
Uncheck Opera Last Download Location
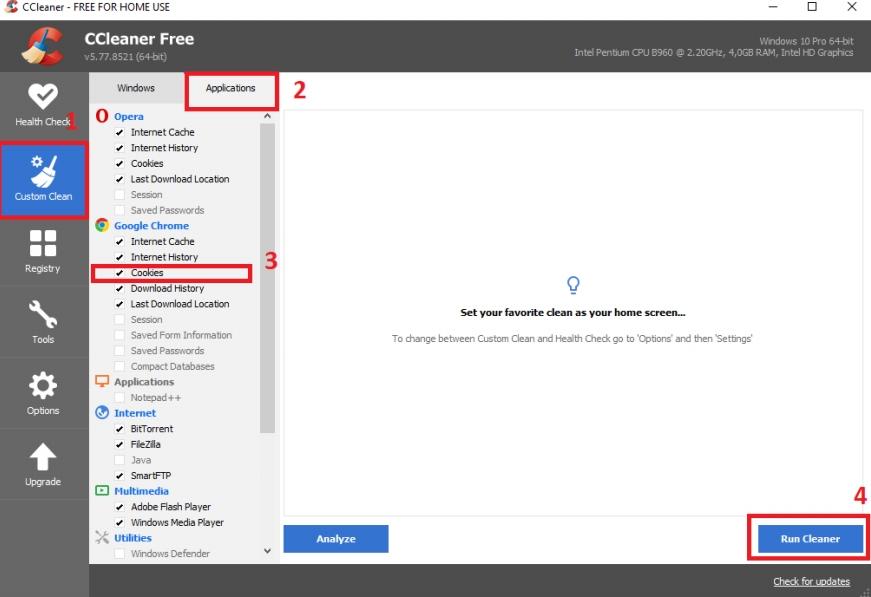[x=119, y=179]
